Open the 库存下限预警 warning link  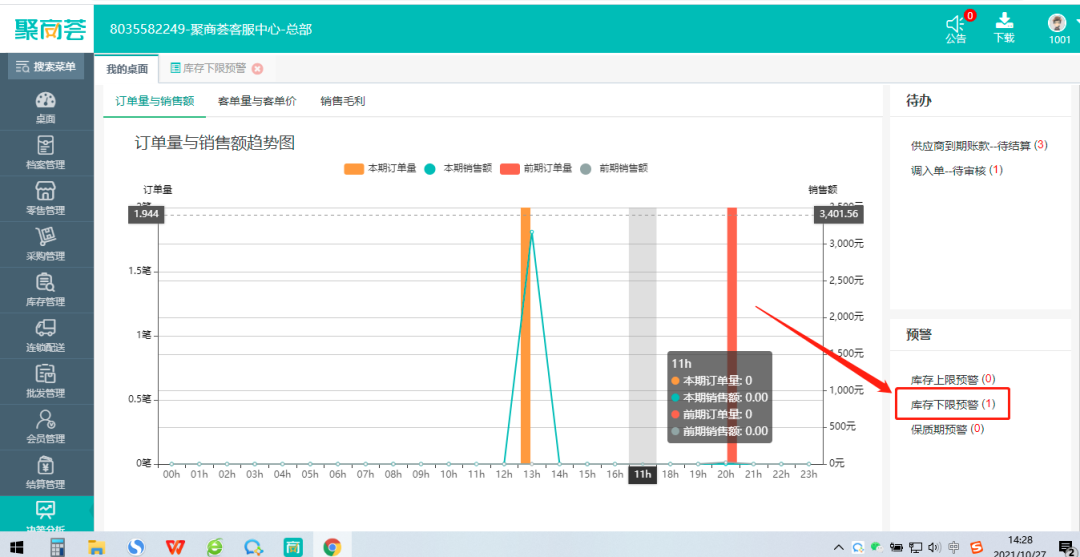click(x=946, y=404)
